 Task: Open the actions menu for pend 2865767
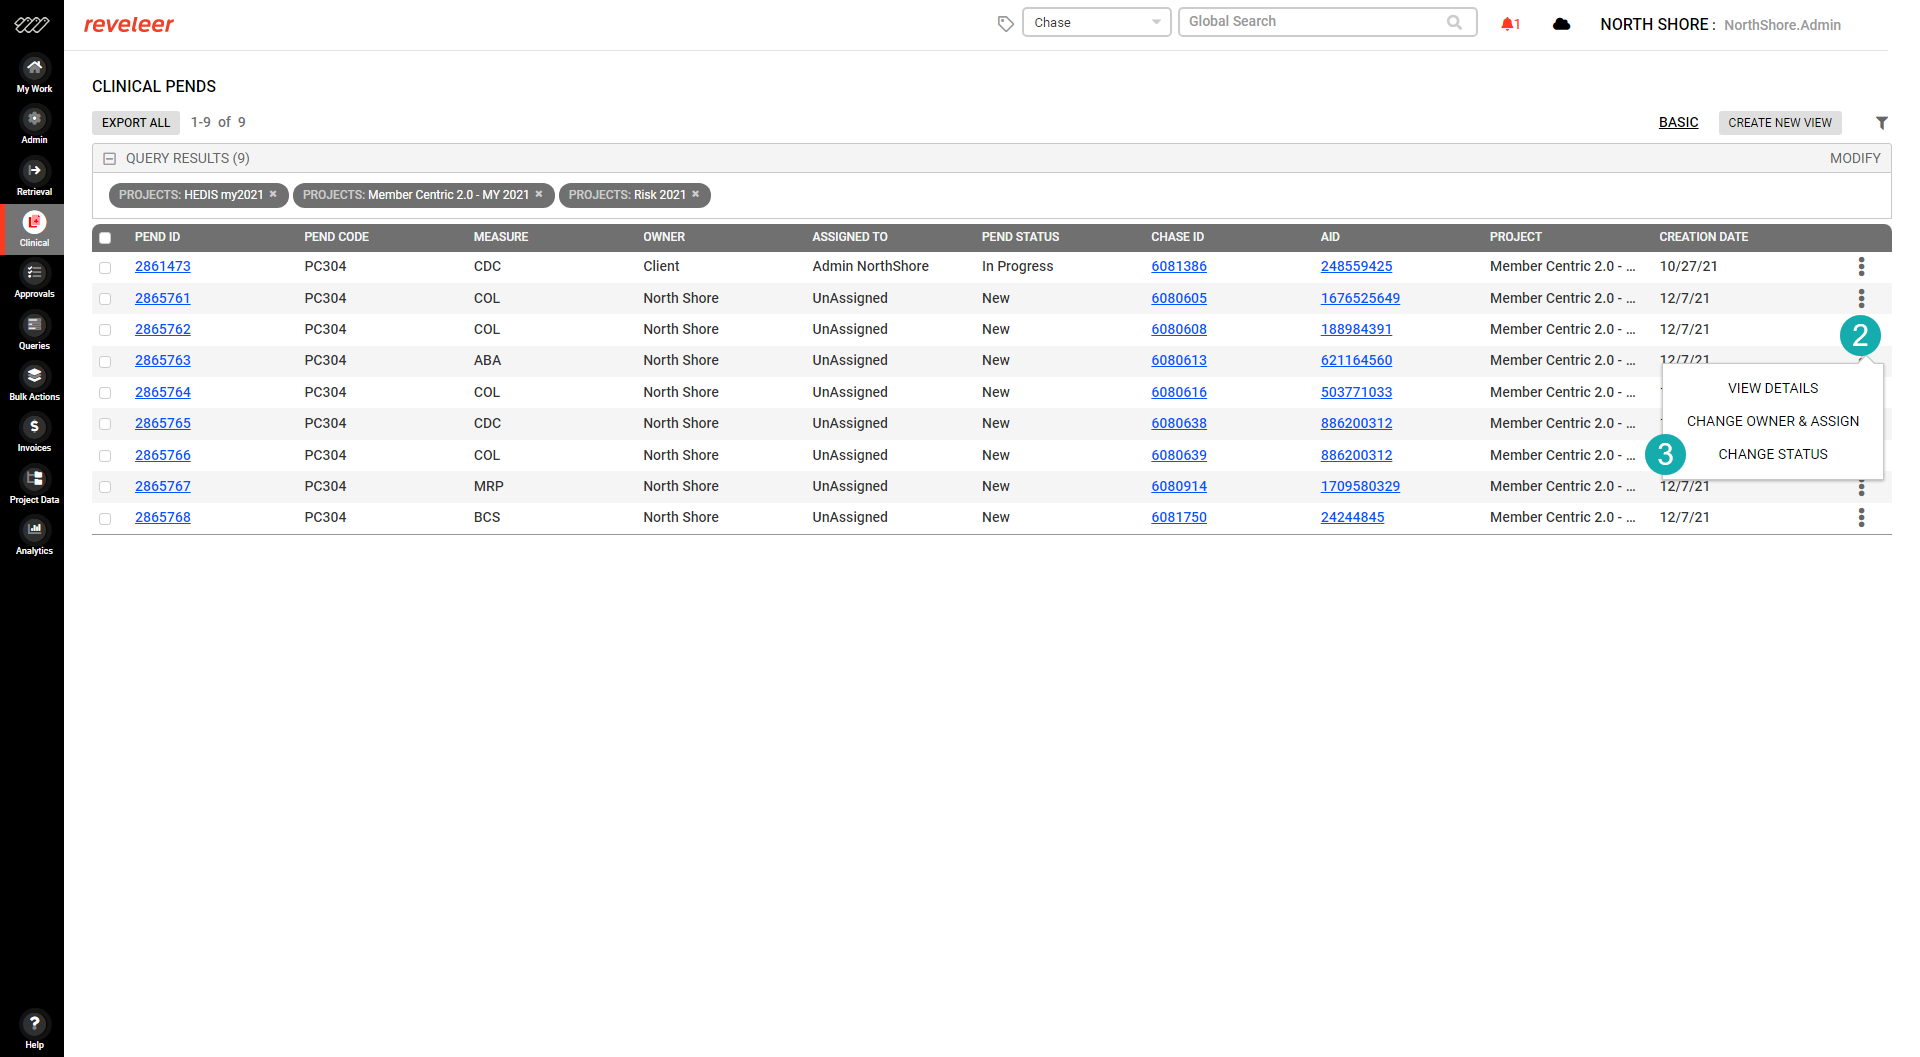[x=1861, y=488]
